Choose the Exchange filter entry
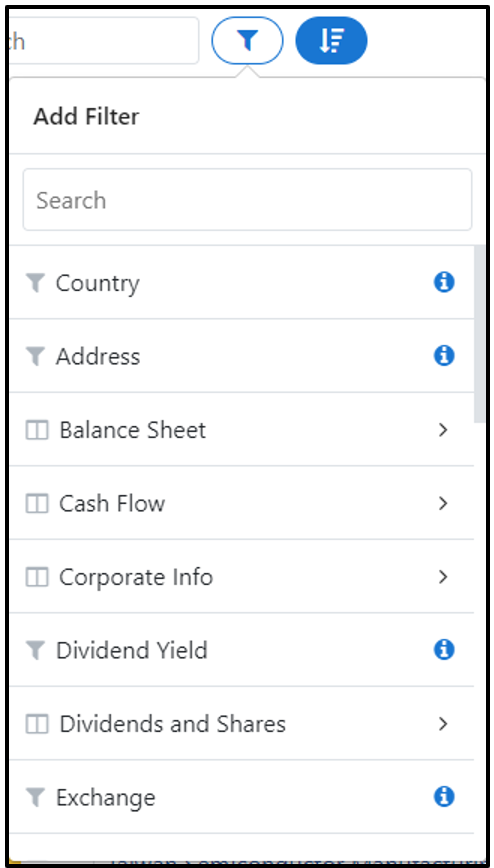494x868 pixels. click(x=241, y=797)
